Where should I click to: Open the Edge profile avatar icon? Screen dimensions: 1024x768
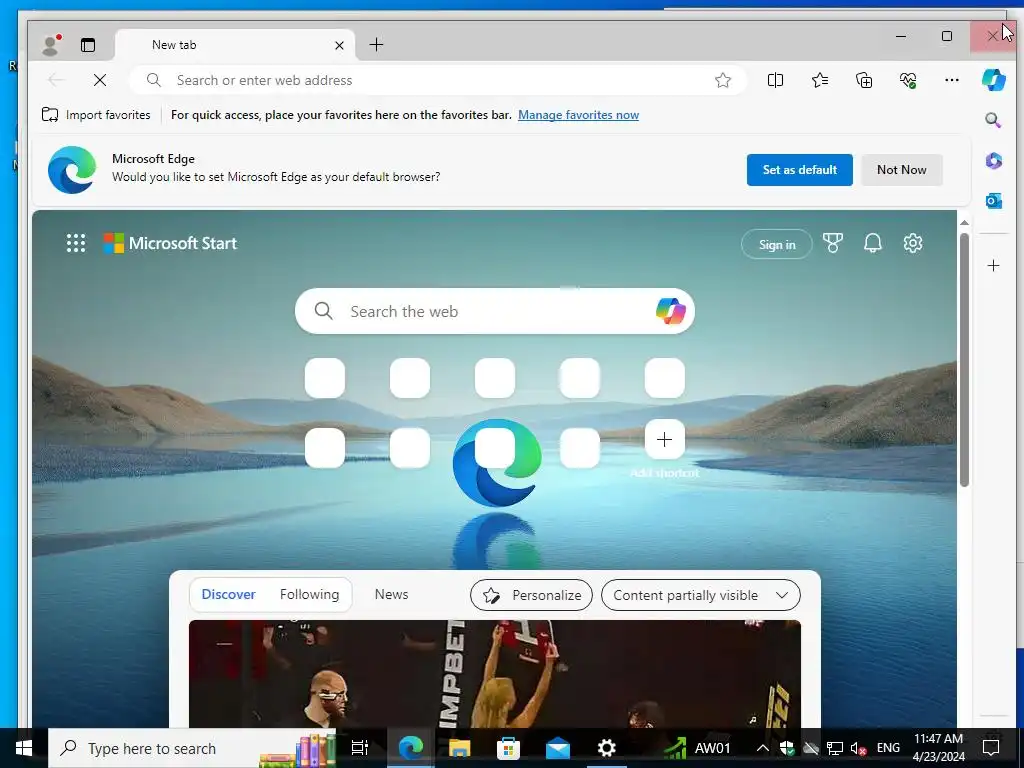point(50,44)
